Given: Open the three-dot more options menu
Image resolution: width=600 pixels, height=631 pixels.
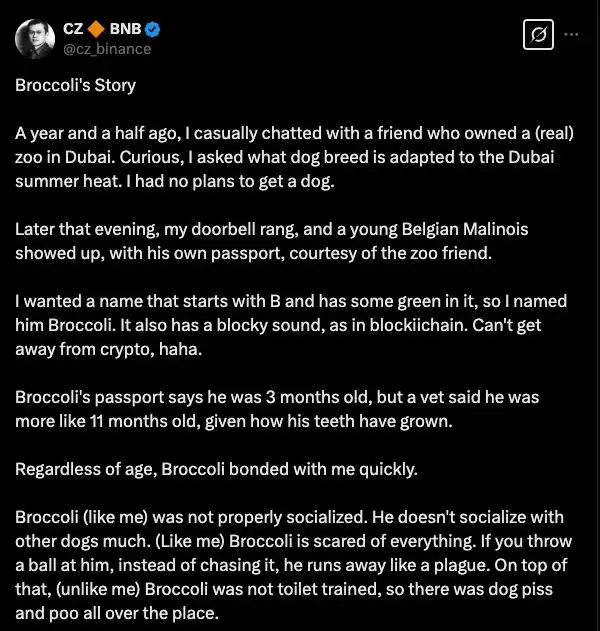Looking at the screenshot, I should (x=572, y=34).
